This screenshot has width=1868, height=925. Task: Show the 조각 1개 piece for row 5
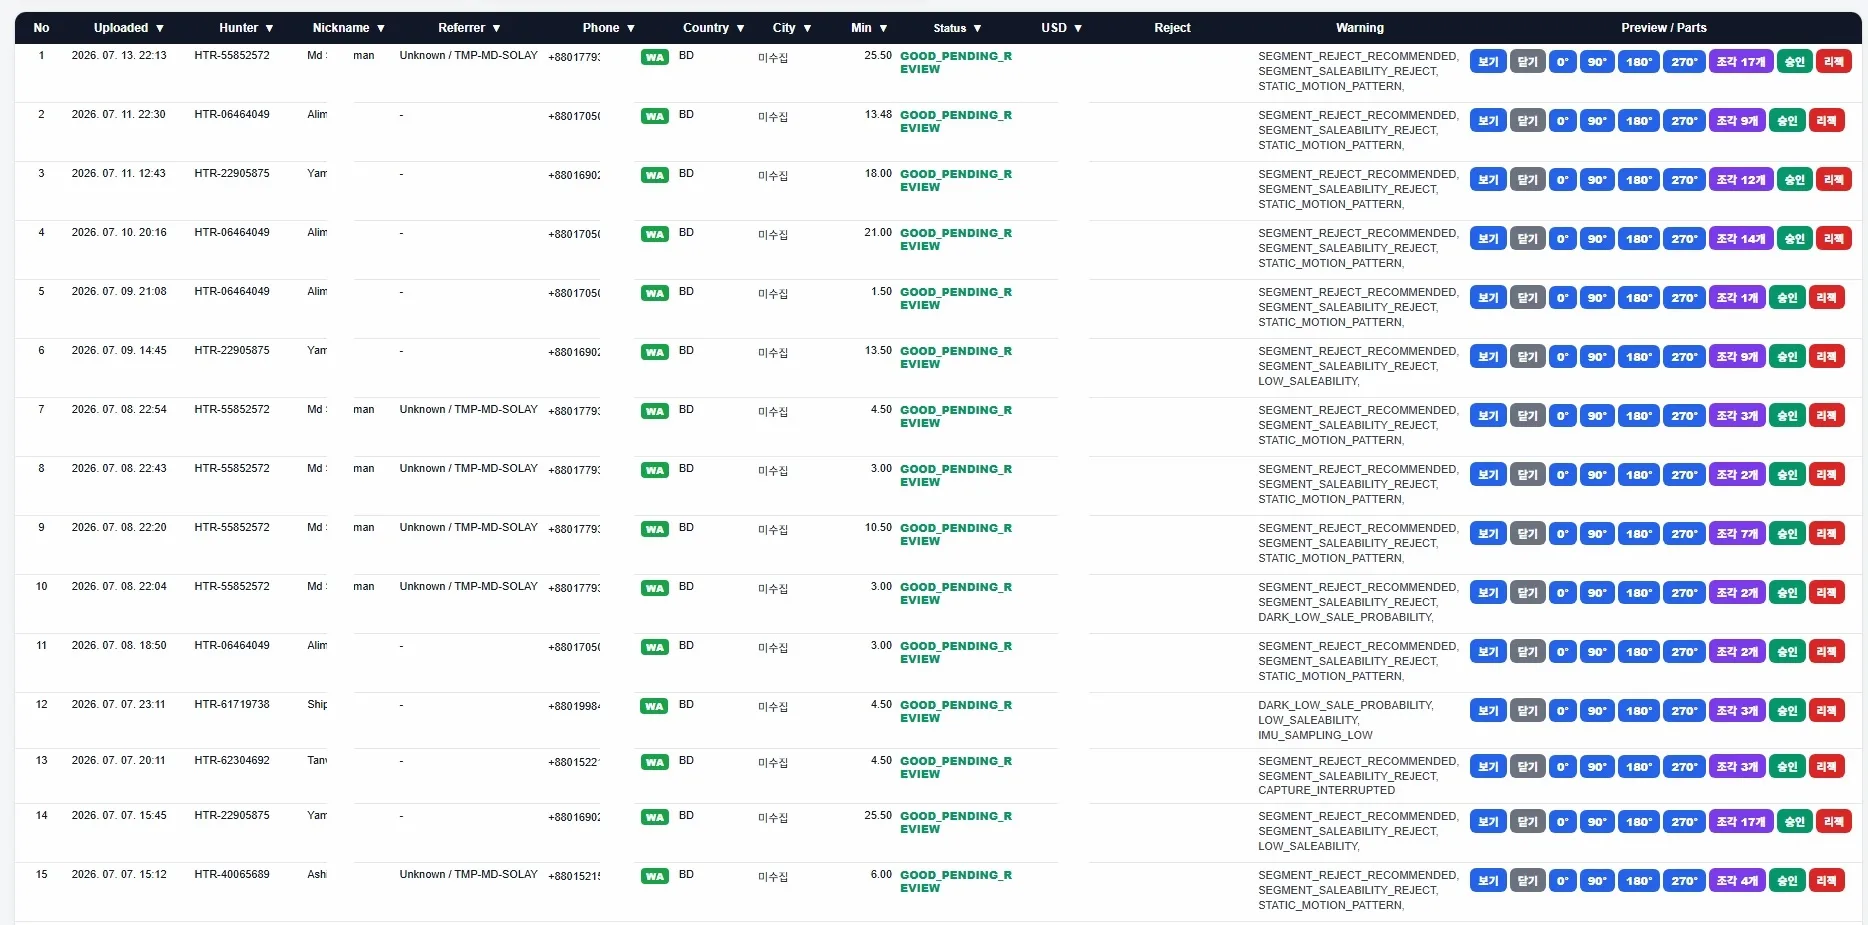1737,298
